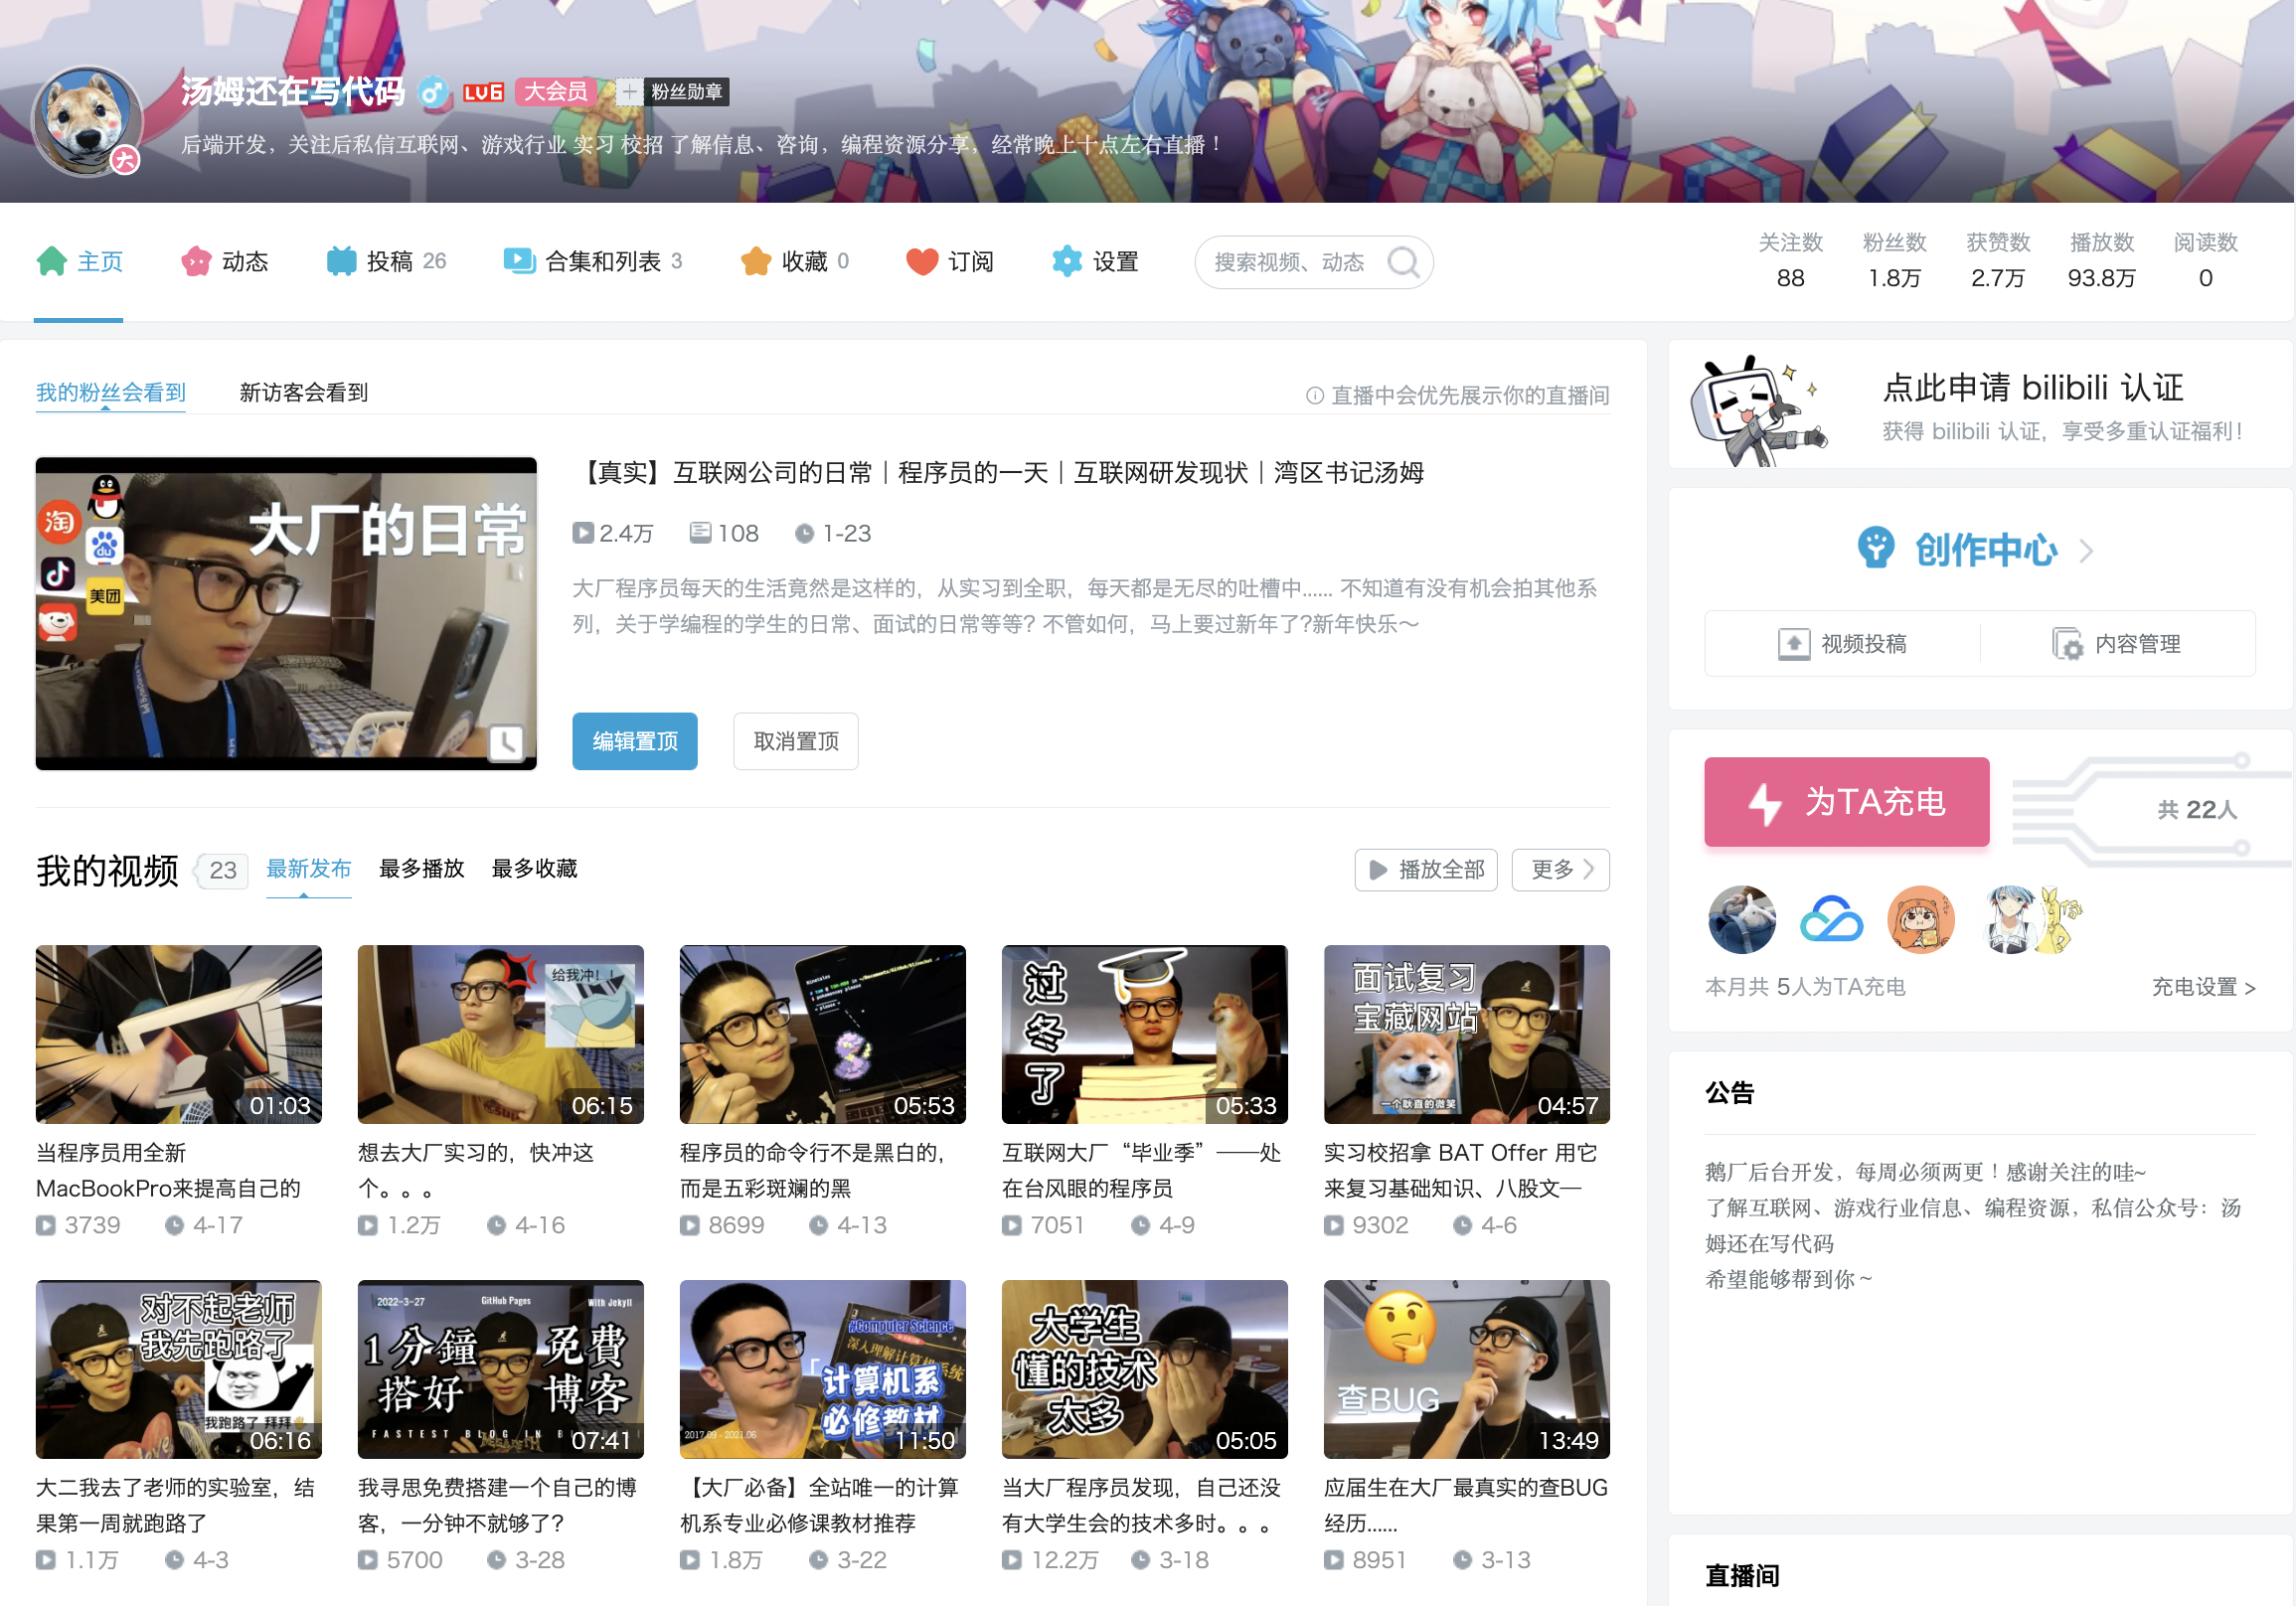Click the 创作中心 lightbulb icon
Viewport: 2296px width, 1606px height.
tap(1875, 548)
